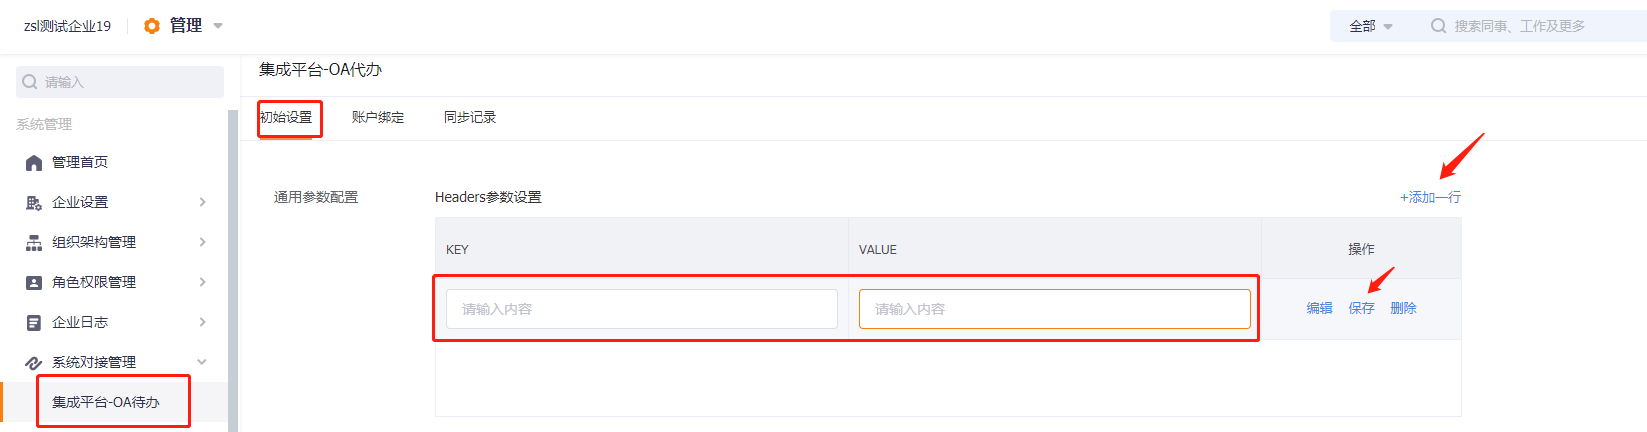
Task: Open the 管理 dropdown arrow
Action: coord(218,26)
